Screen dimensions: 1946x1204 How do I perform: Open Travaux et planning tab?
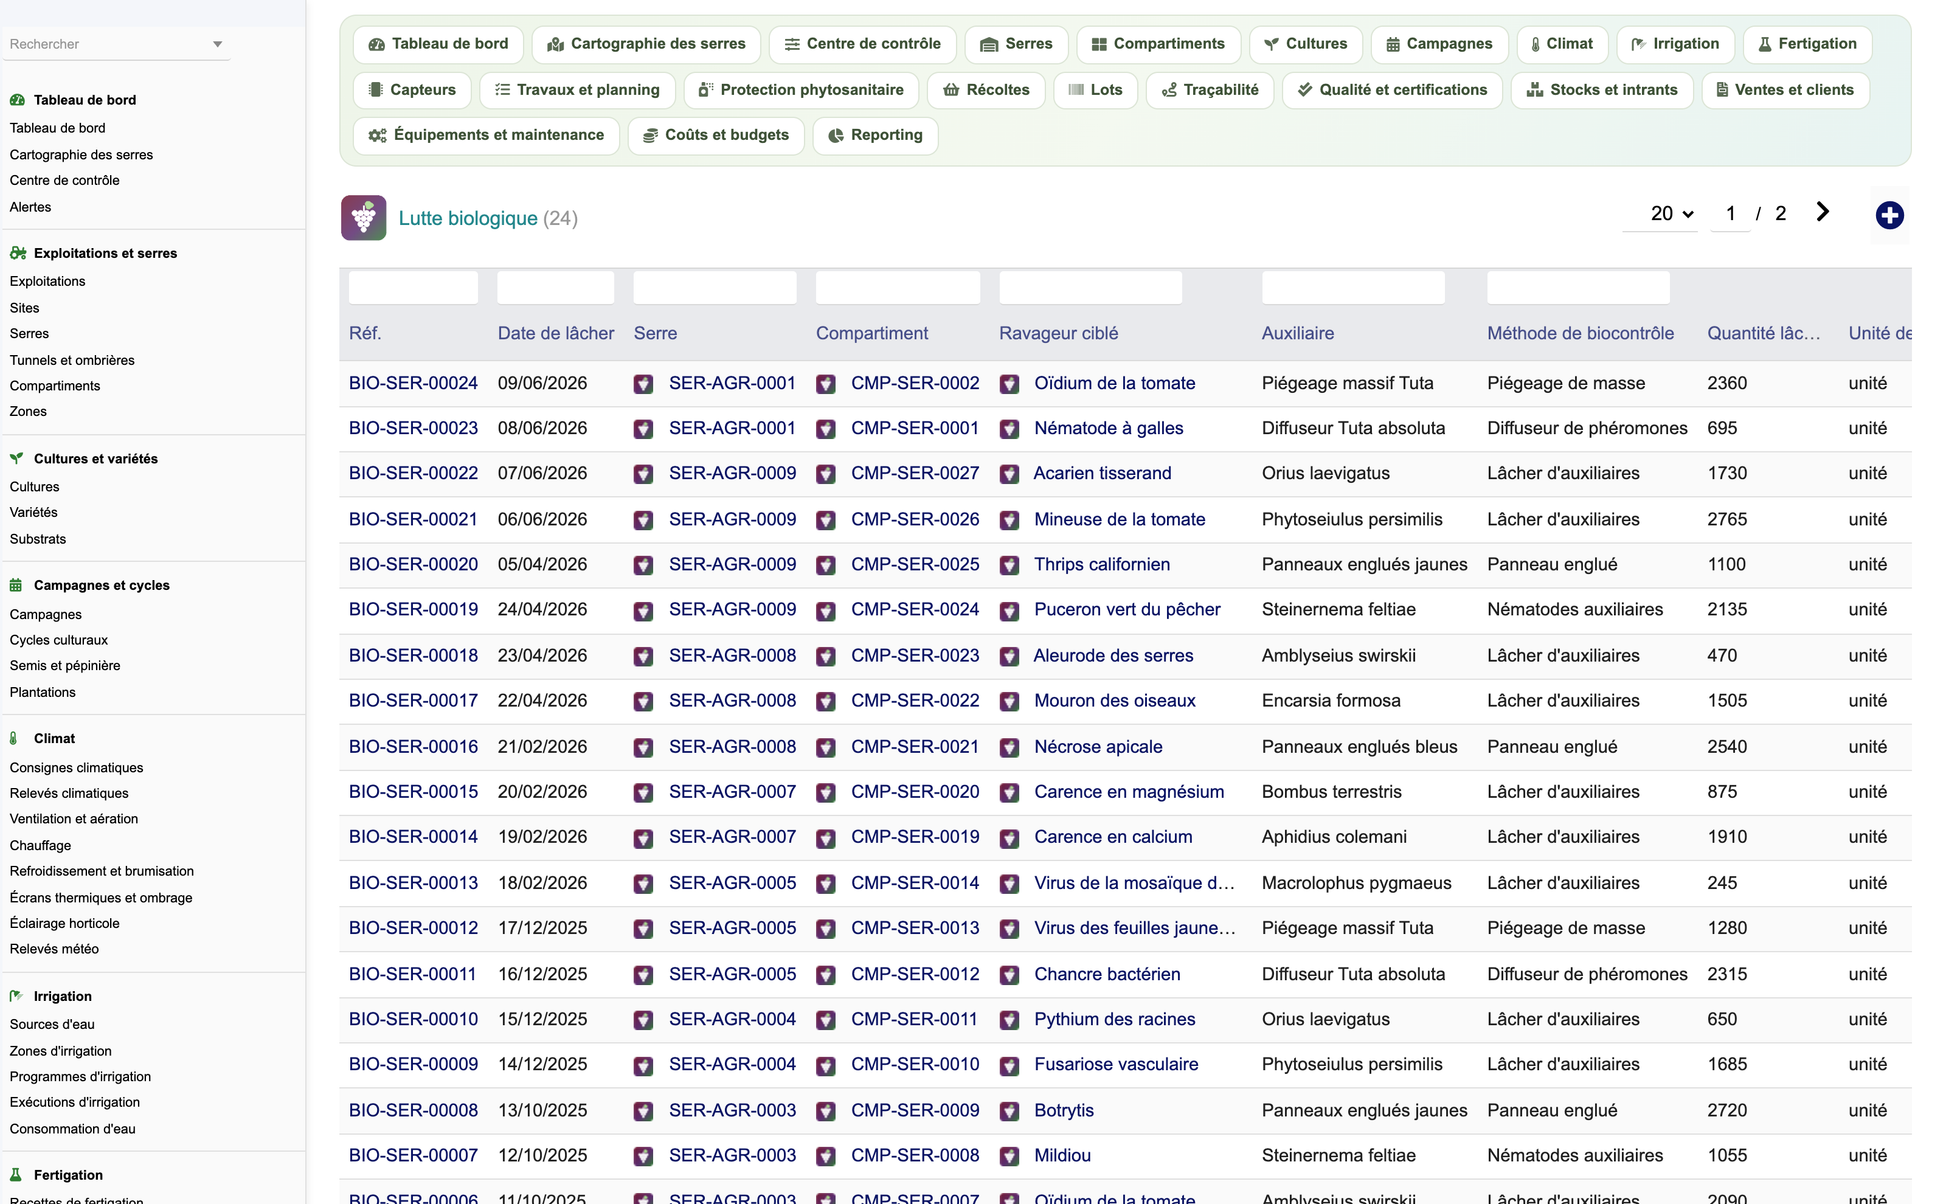click(577, 90)
